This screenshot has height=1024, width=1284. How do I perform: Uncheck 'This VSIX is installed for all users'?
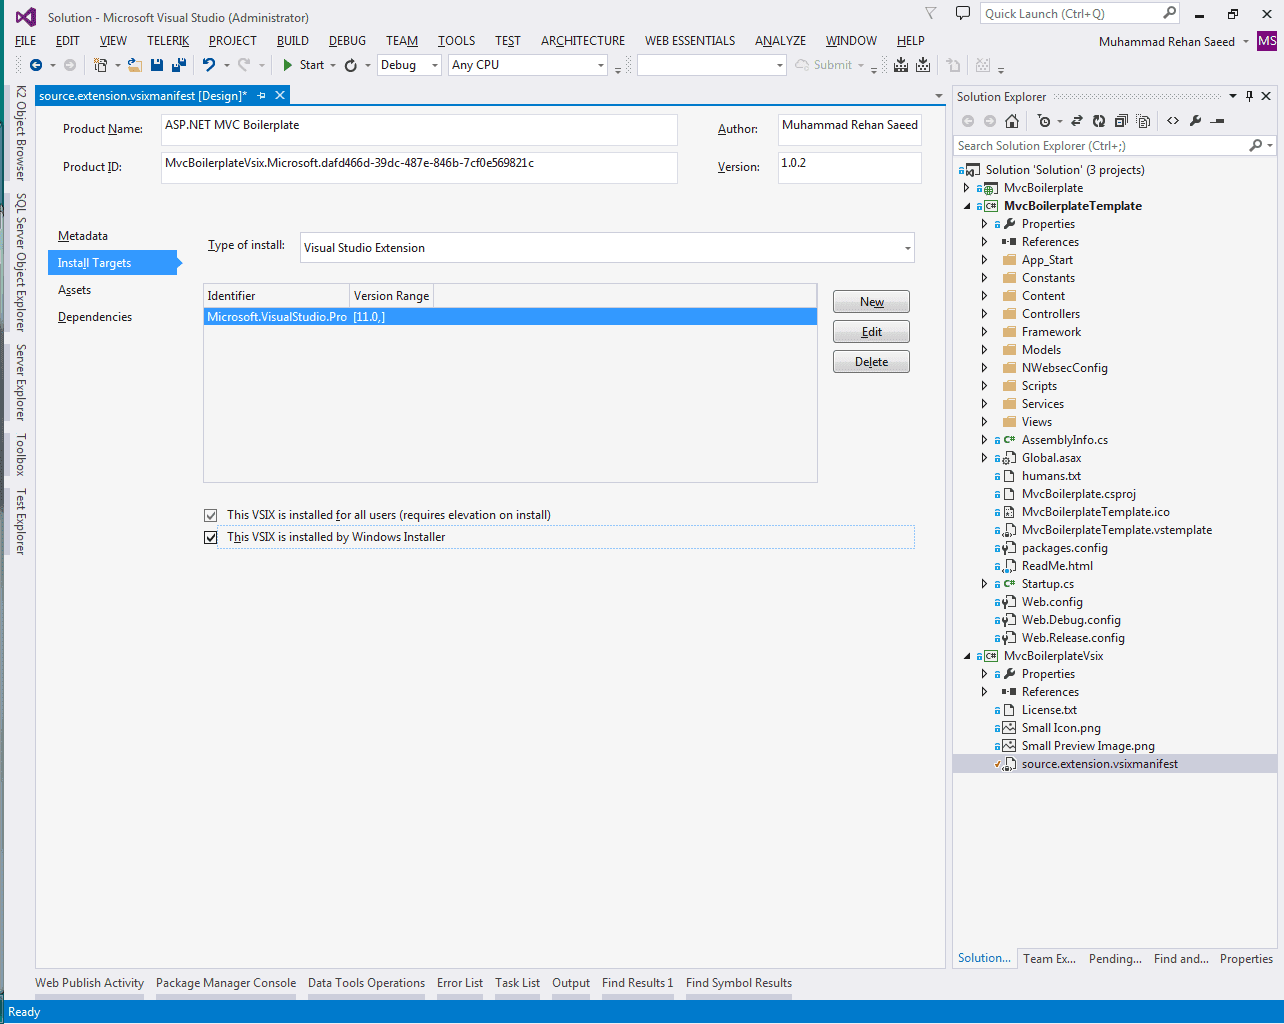[211, 515]
